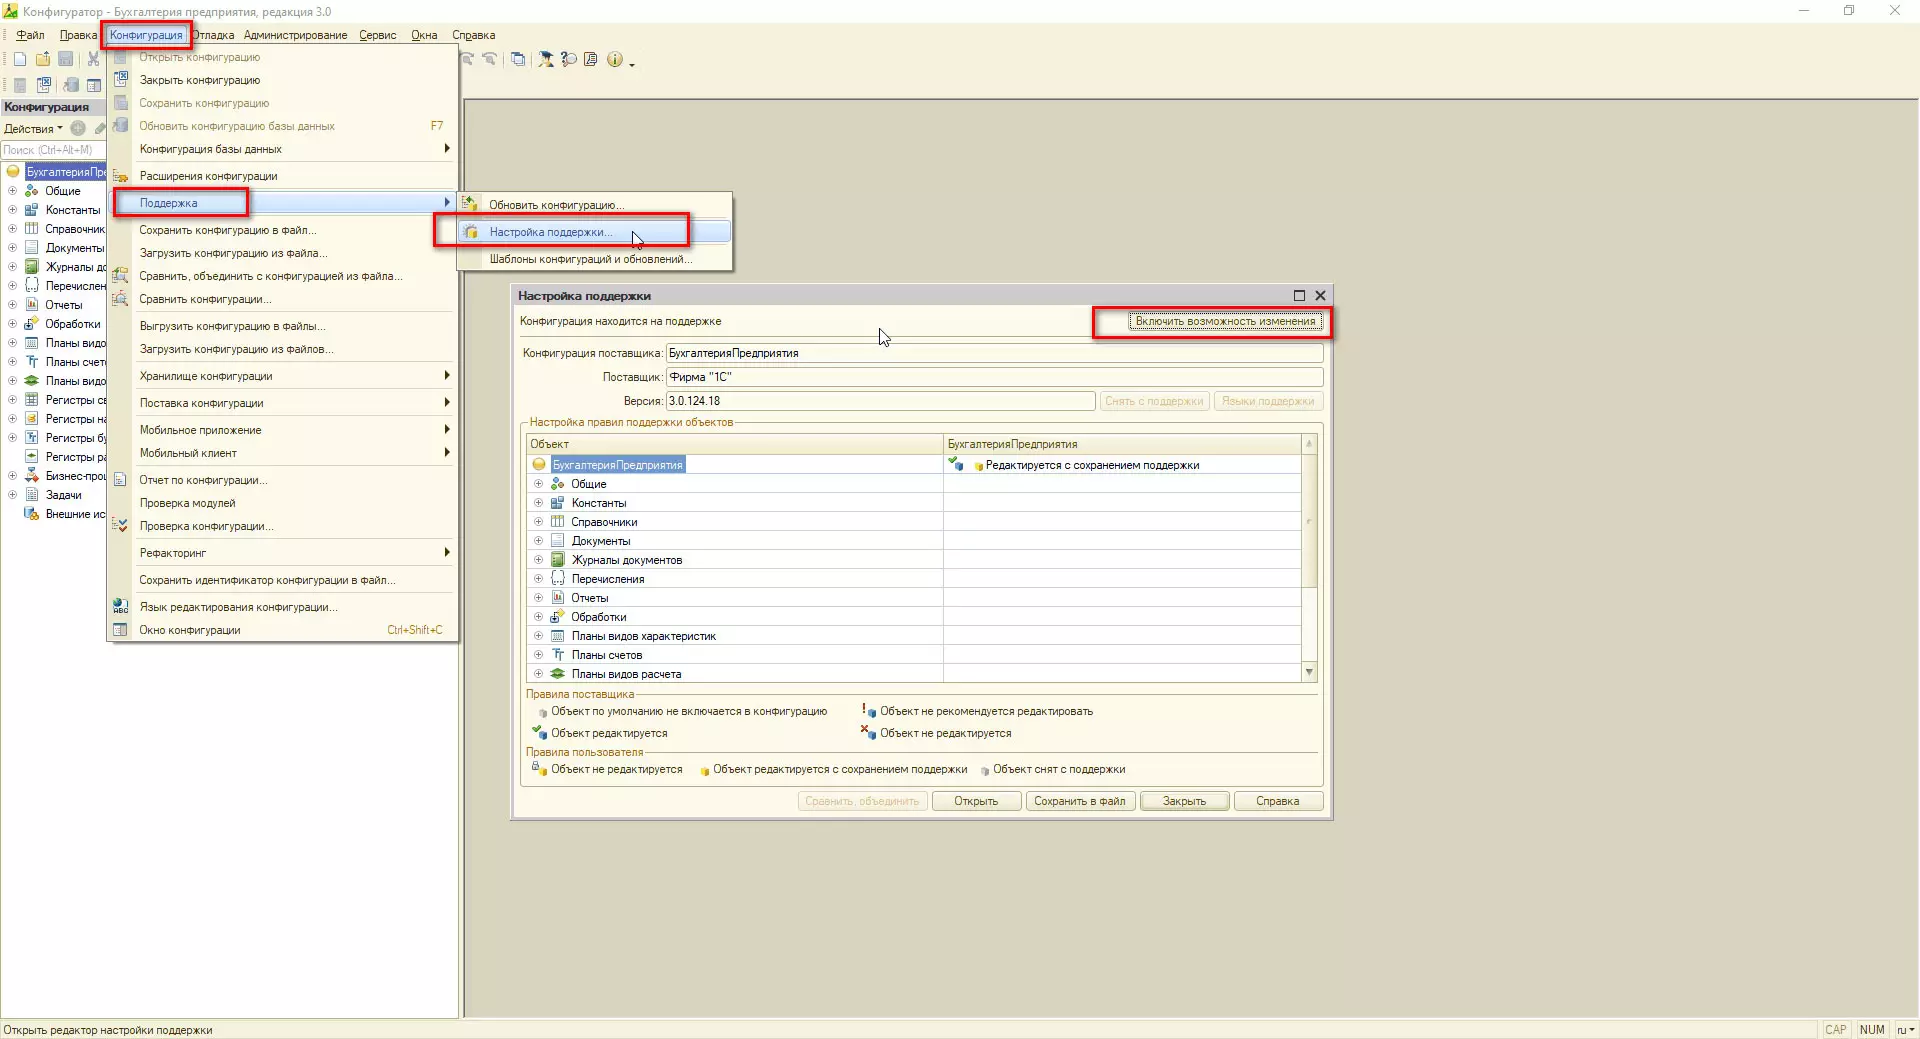Select Шаблоны конфигураций и обновлений
Screen dimensions: 1920x1039
click(595, 259)
